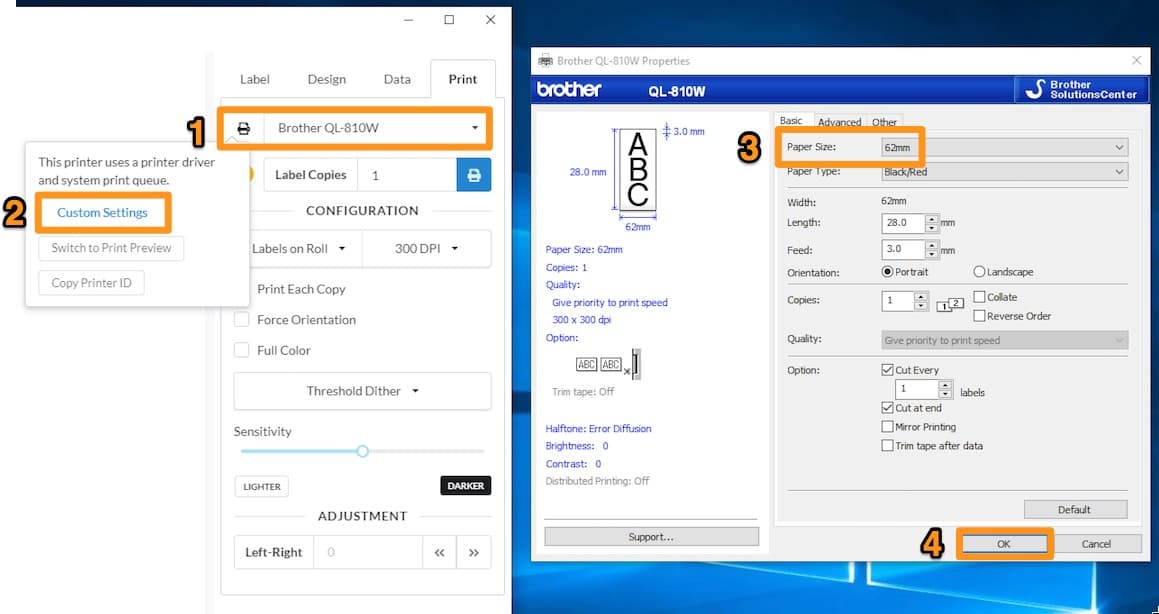1159x614 pixels.
Task: Toggle Force Orientation on
Action: [239, 319]
